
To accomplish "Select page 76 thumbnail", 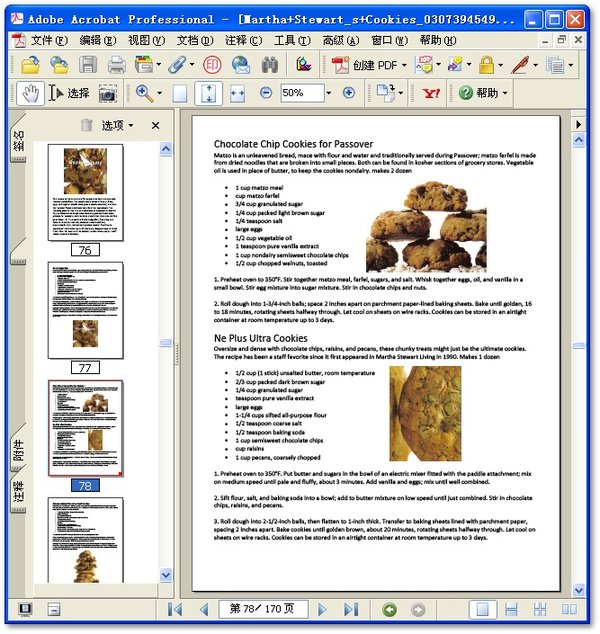I will pos(85,193).
